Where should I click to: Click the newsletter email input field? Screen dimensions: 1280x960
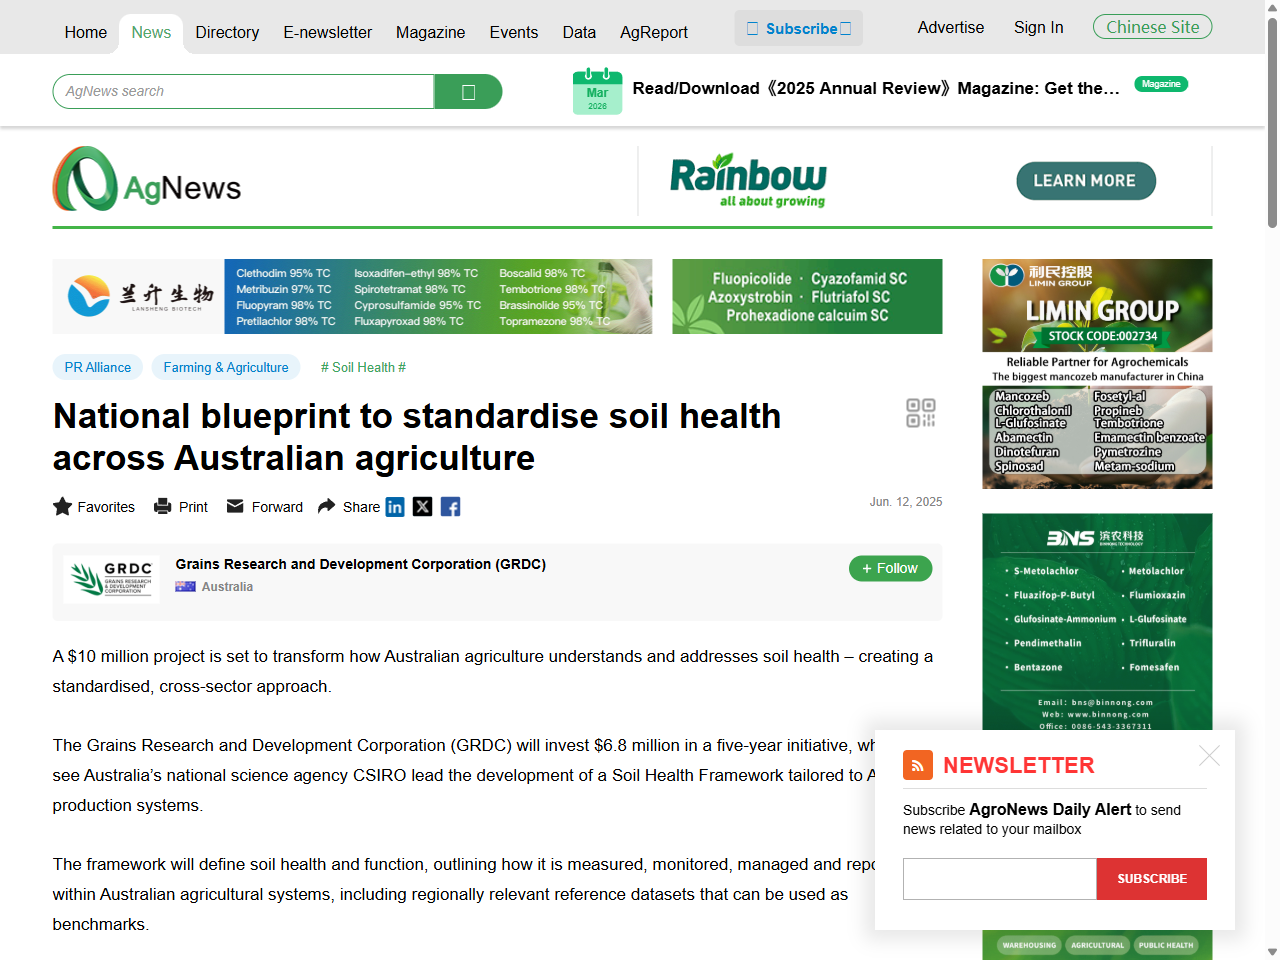(1000, 879)
